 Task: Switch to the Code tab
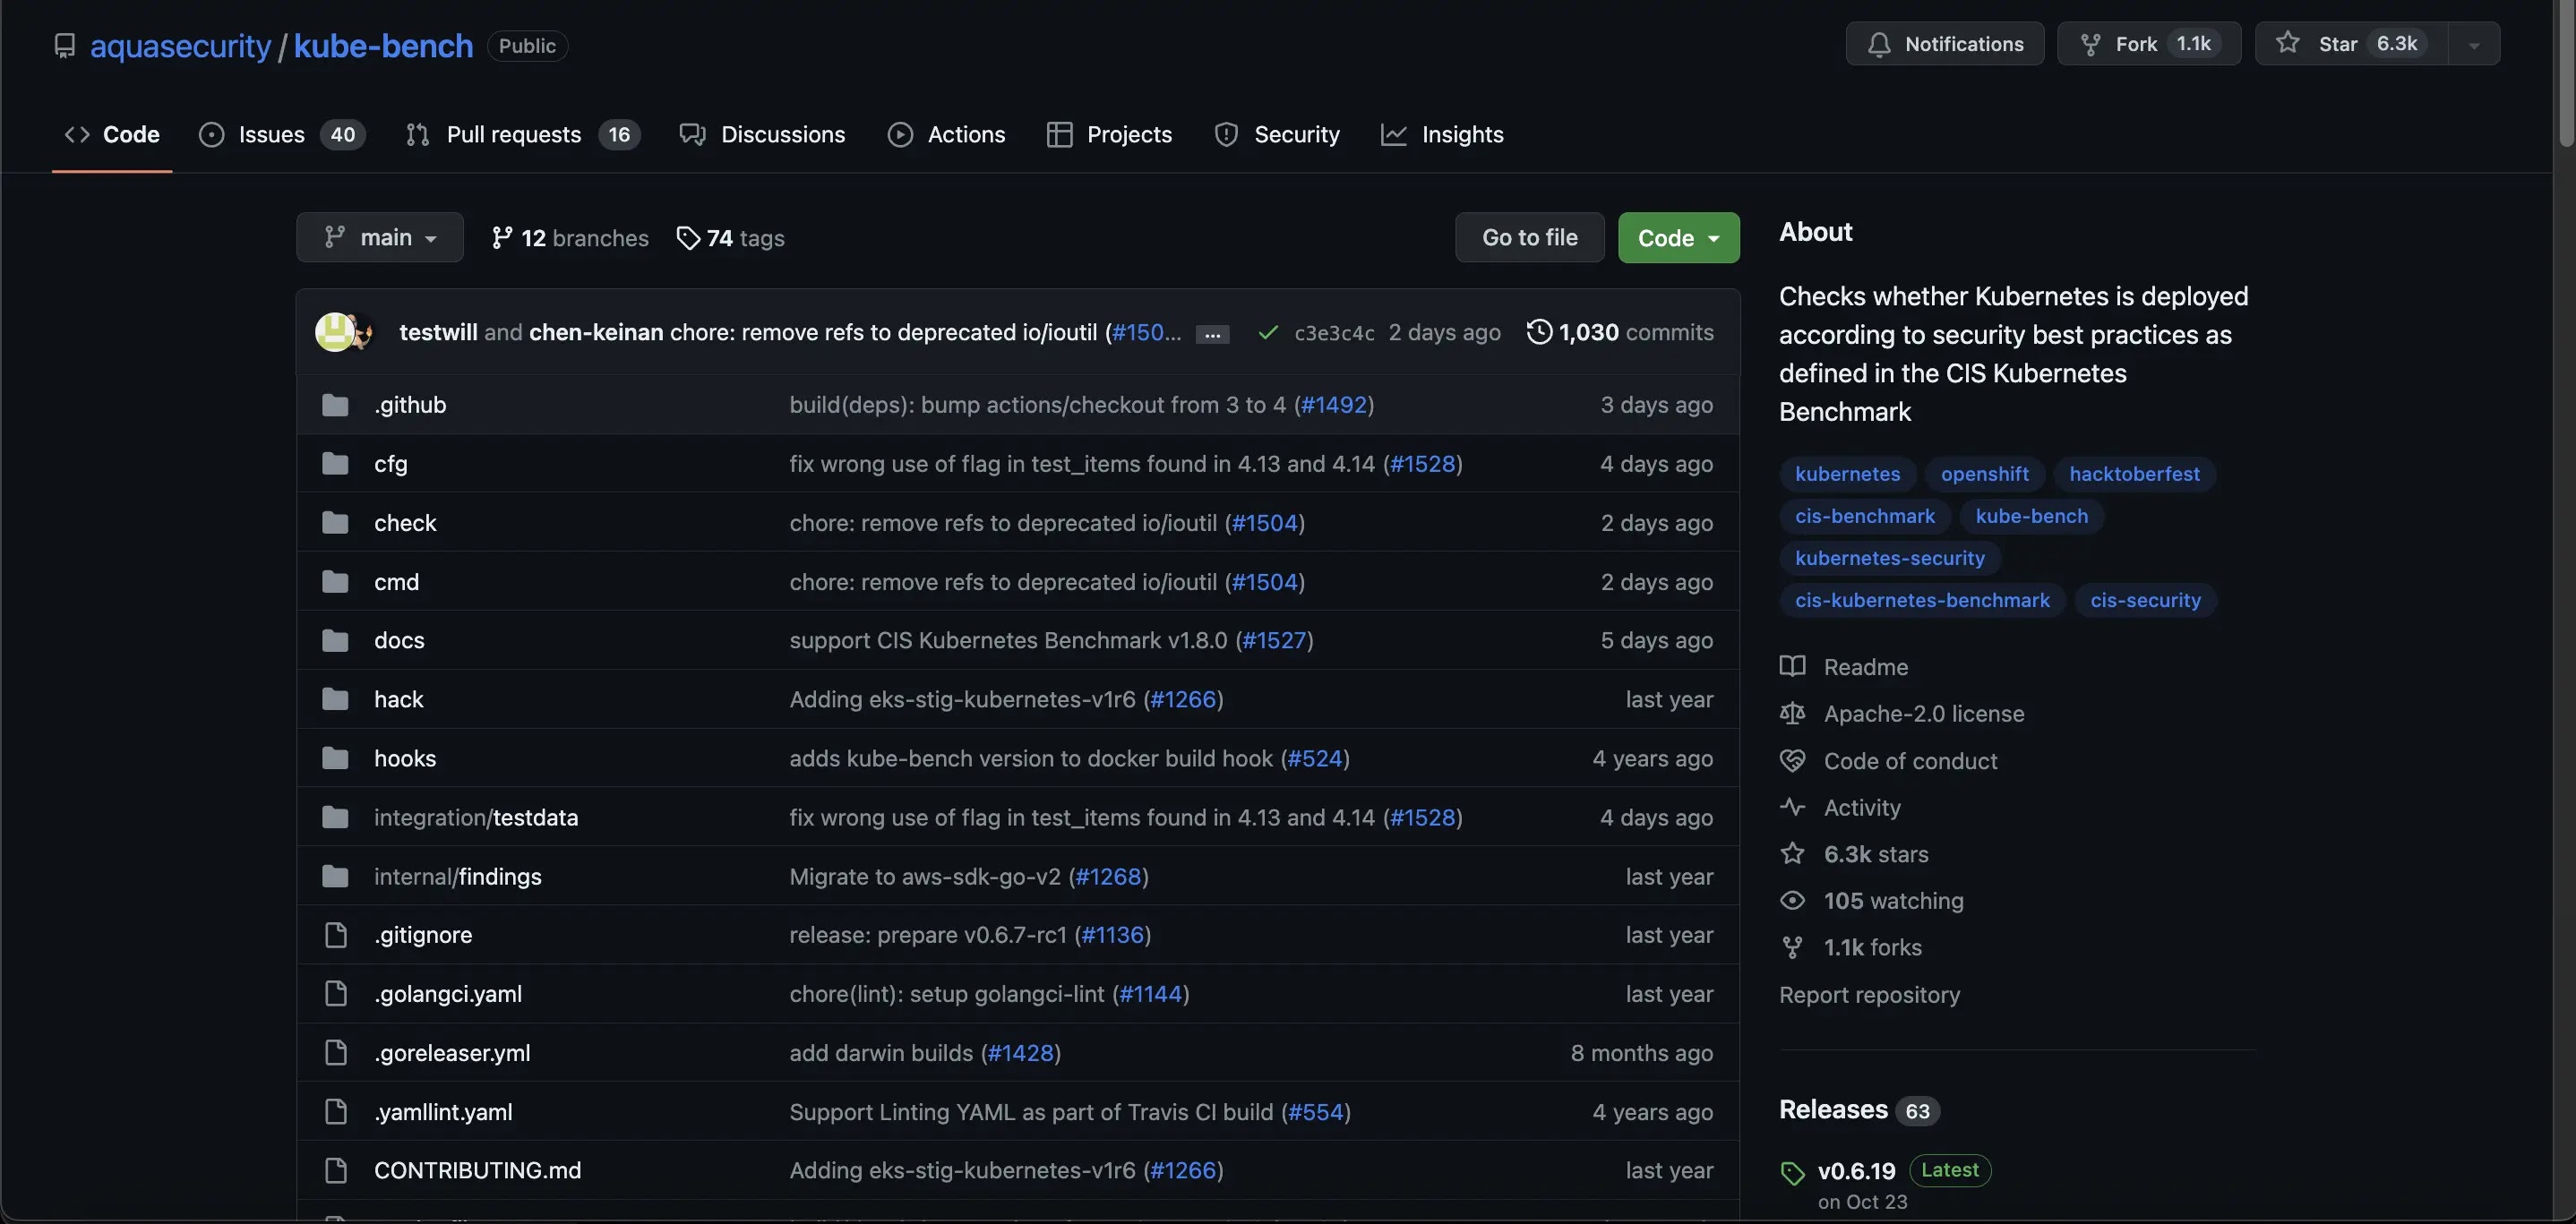point(112,134)
